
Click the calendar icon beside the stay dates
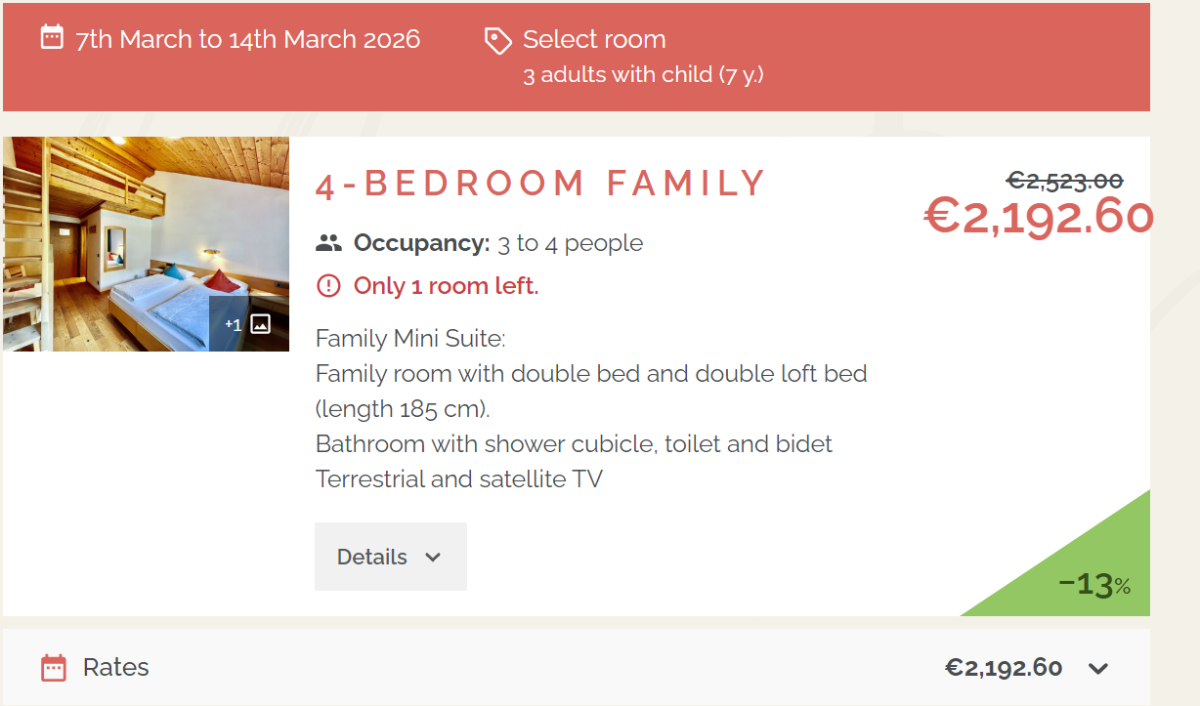51,38
